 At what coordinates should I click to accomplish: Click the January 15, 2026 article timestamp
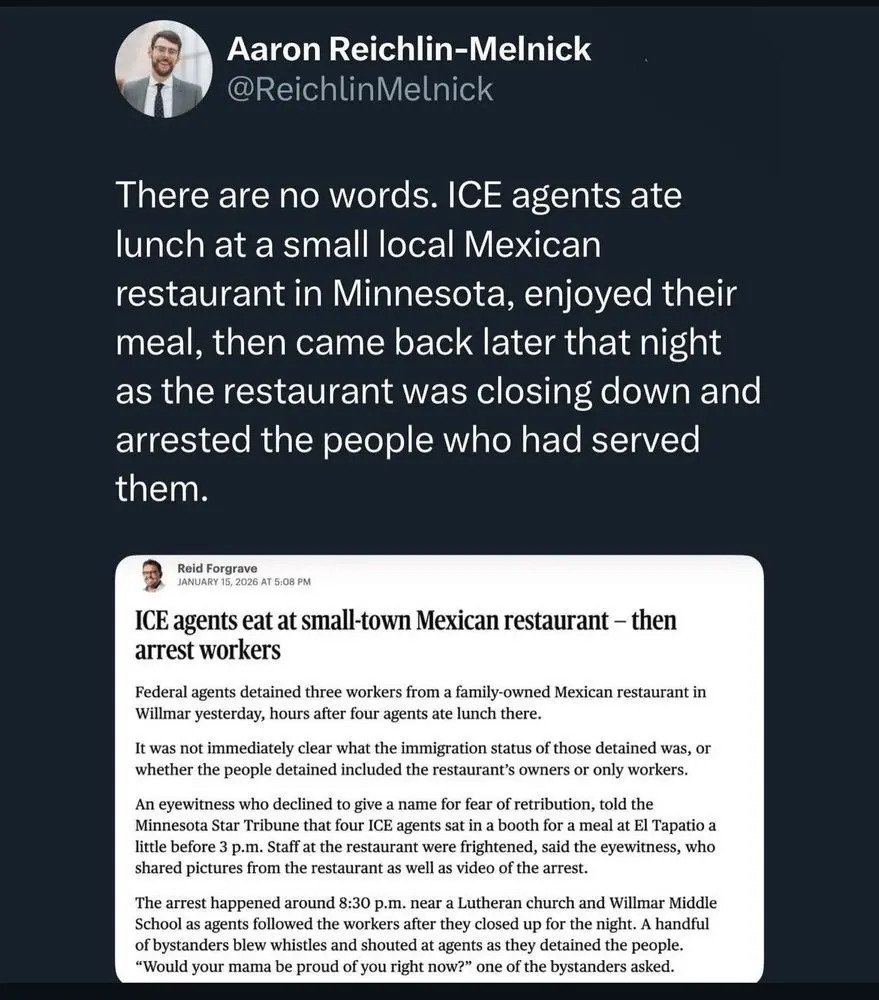(x=244, y=581)
